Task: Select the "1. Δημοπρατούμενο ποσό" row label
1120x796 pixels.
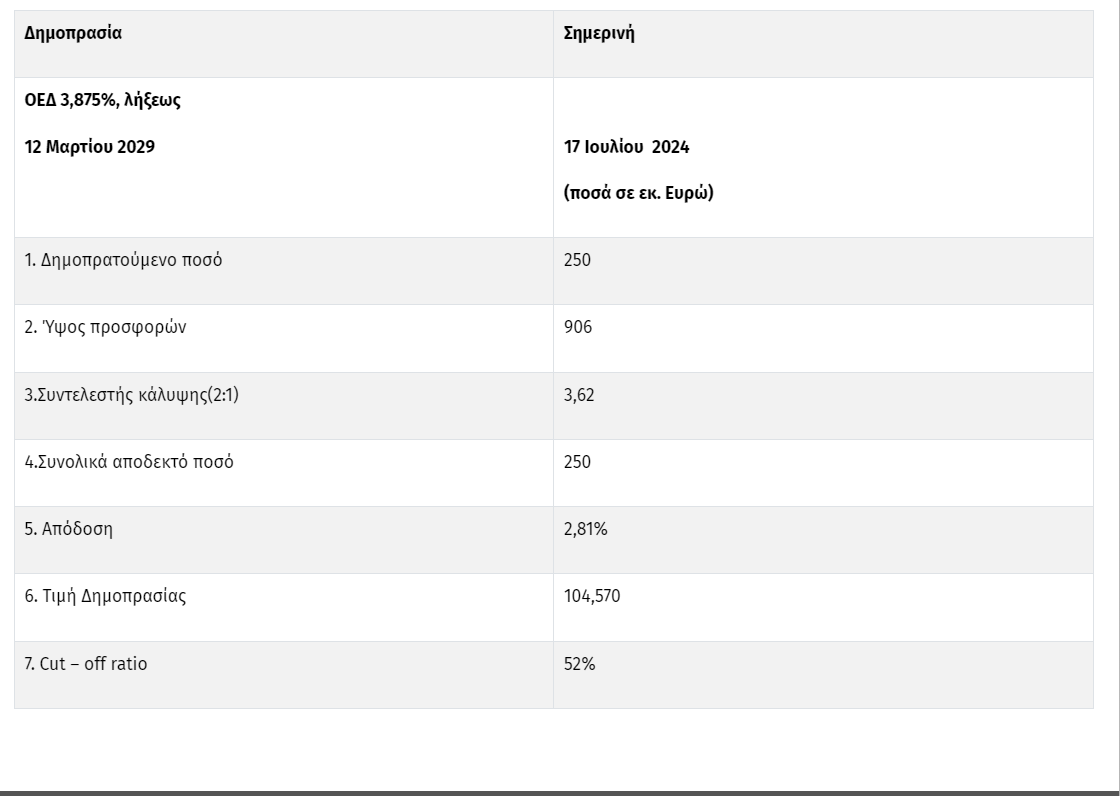Action: coord(123,260)
